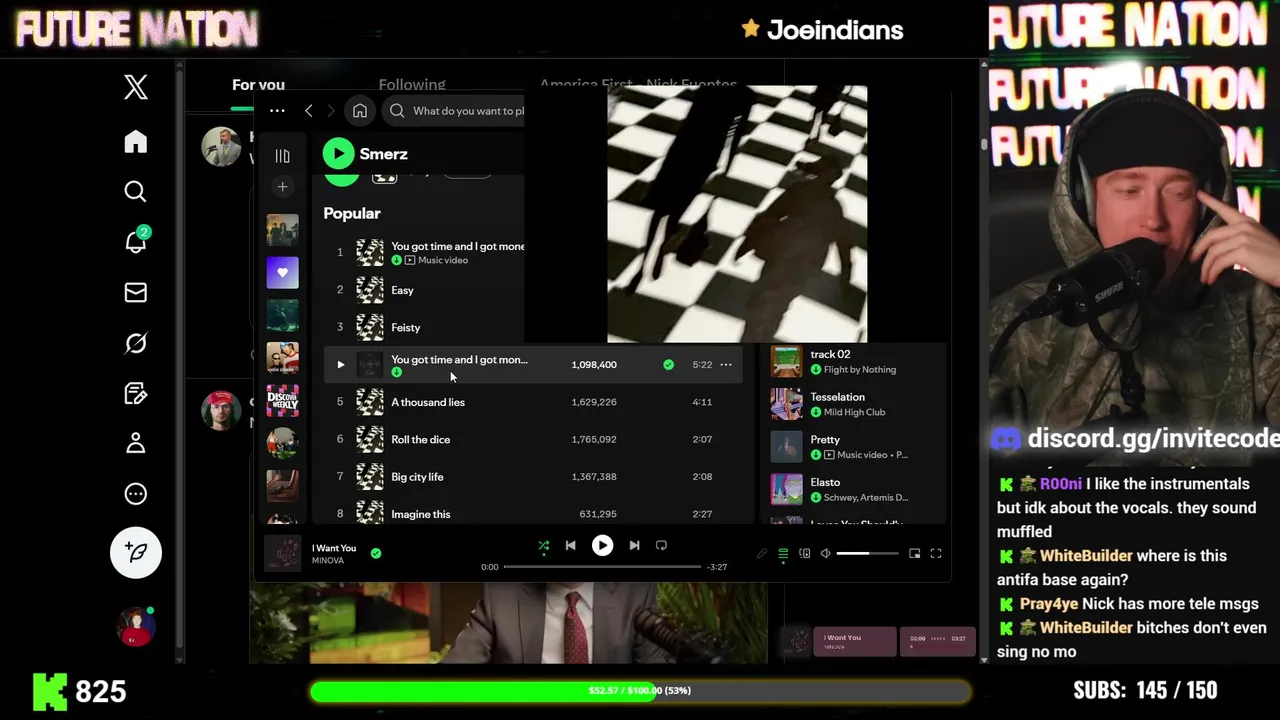
Task: Open connect to a device icon
Action: pyautogui.click(x=804, y=554)
